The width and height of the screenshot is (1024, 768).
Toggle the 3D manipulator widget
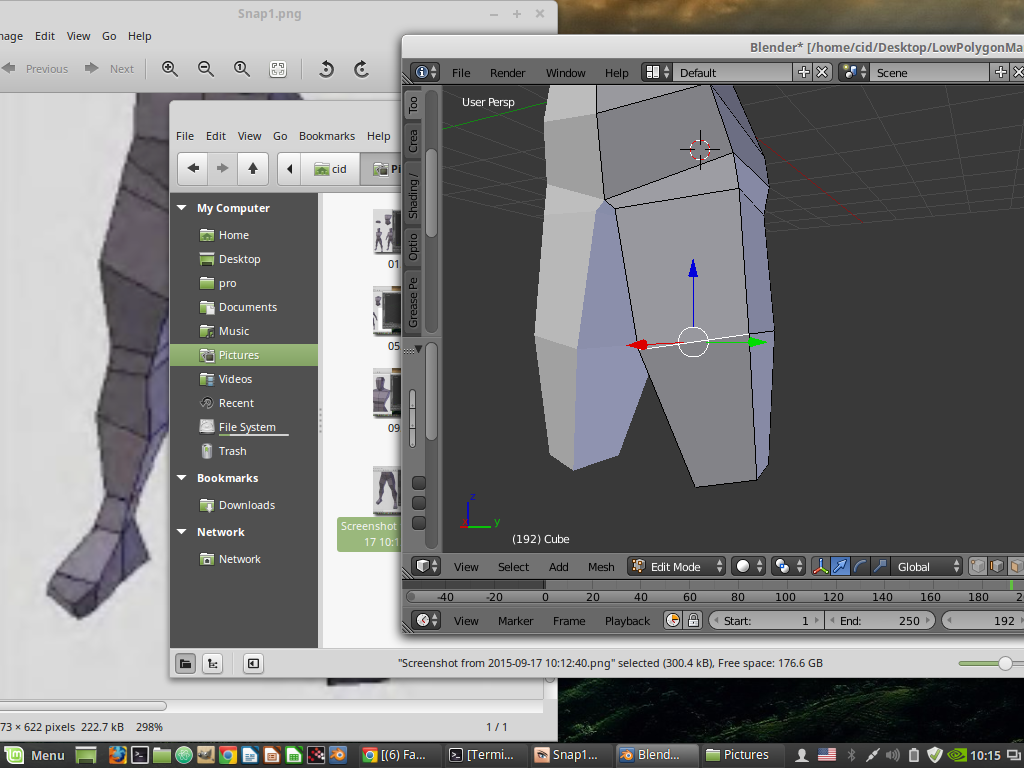(x=820, y=566)
